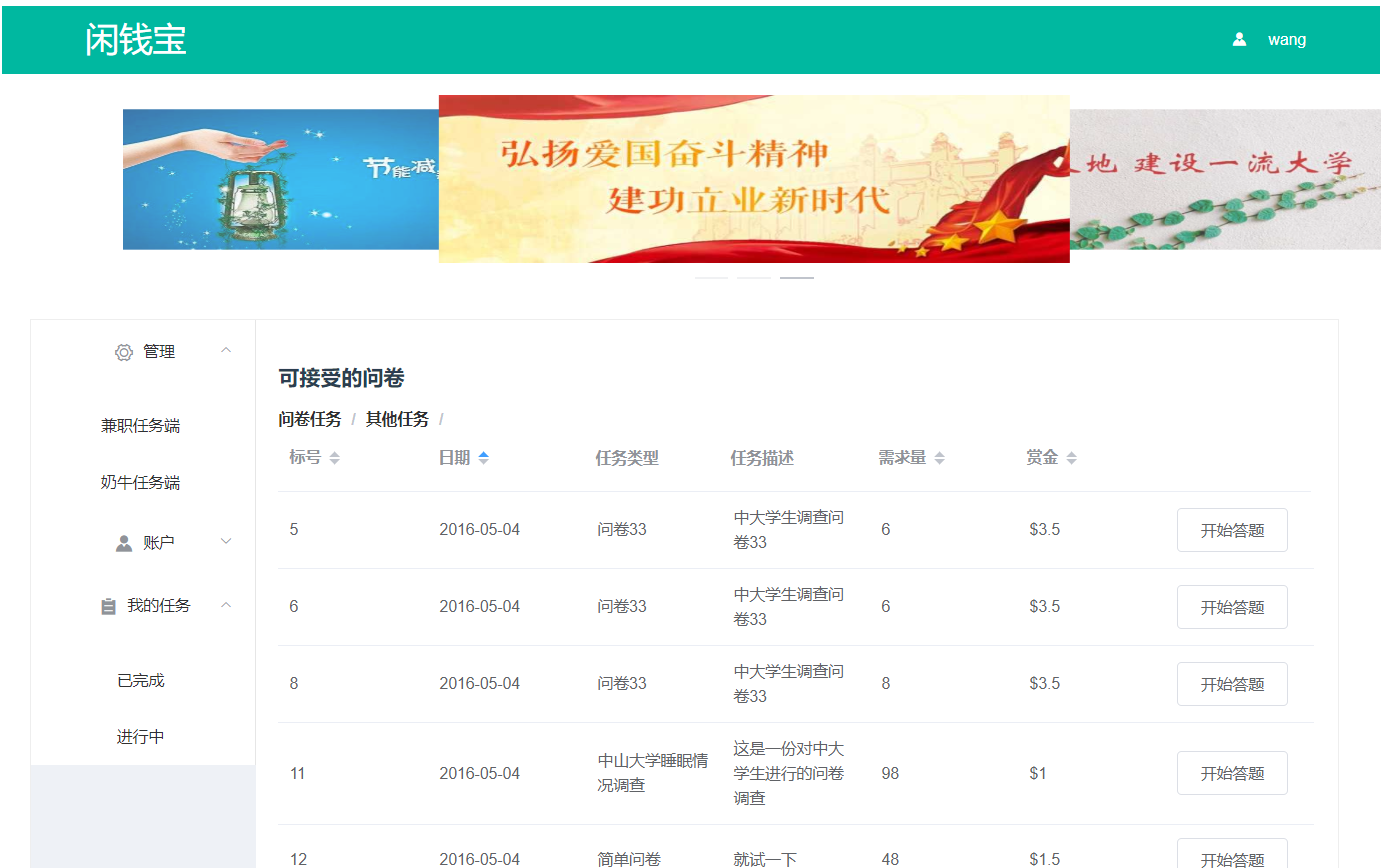Select 已完成 under my tasks
This screenshot has height=868, width=1381.
(140, 681)
